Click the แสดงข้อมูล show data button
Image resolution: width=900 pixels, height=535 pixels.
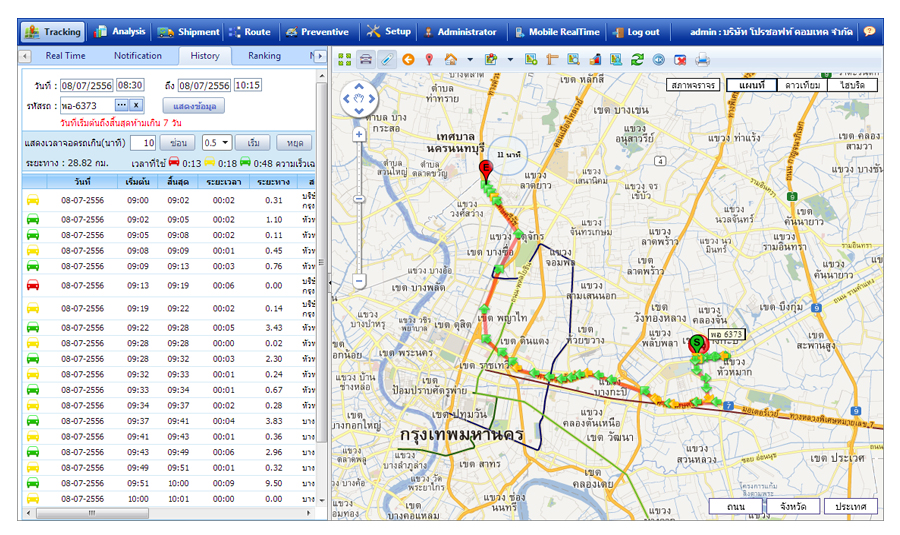coord(194,106)
